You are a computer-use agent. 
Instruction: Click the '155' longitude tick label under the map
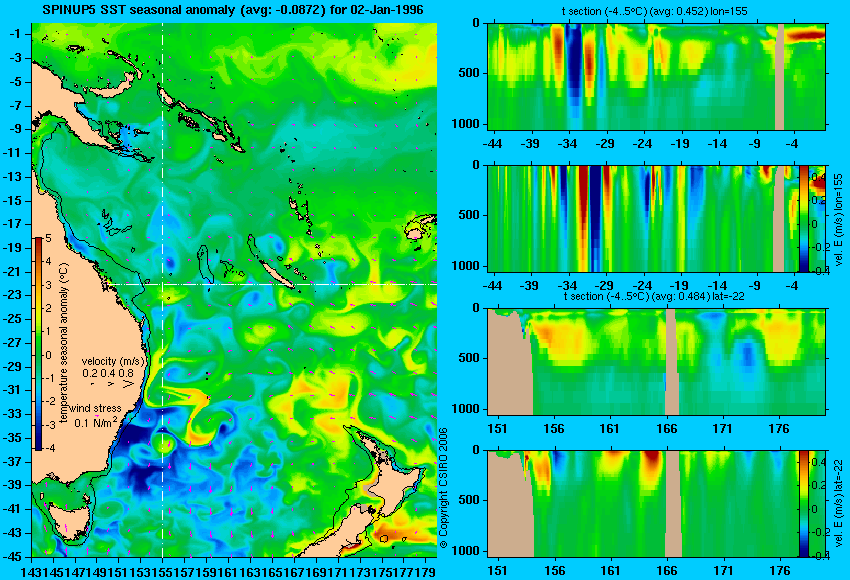coord(163,572)
